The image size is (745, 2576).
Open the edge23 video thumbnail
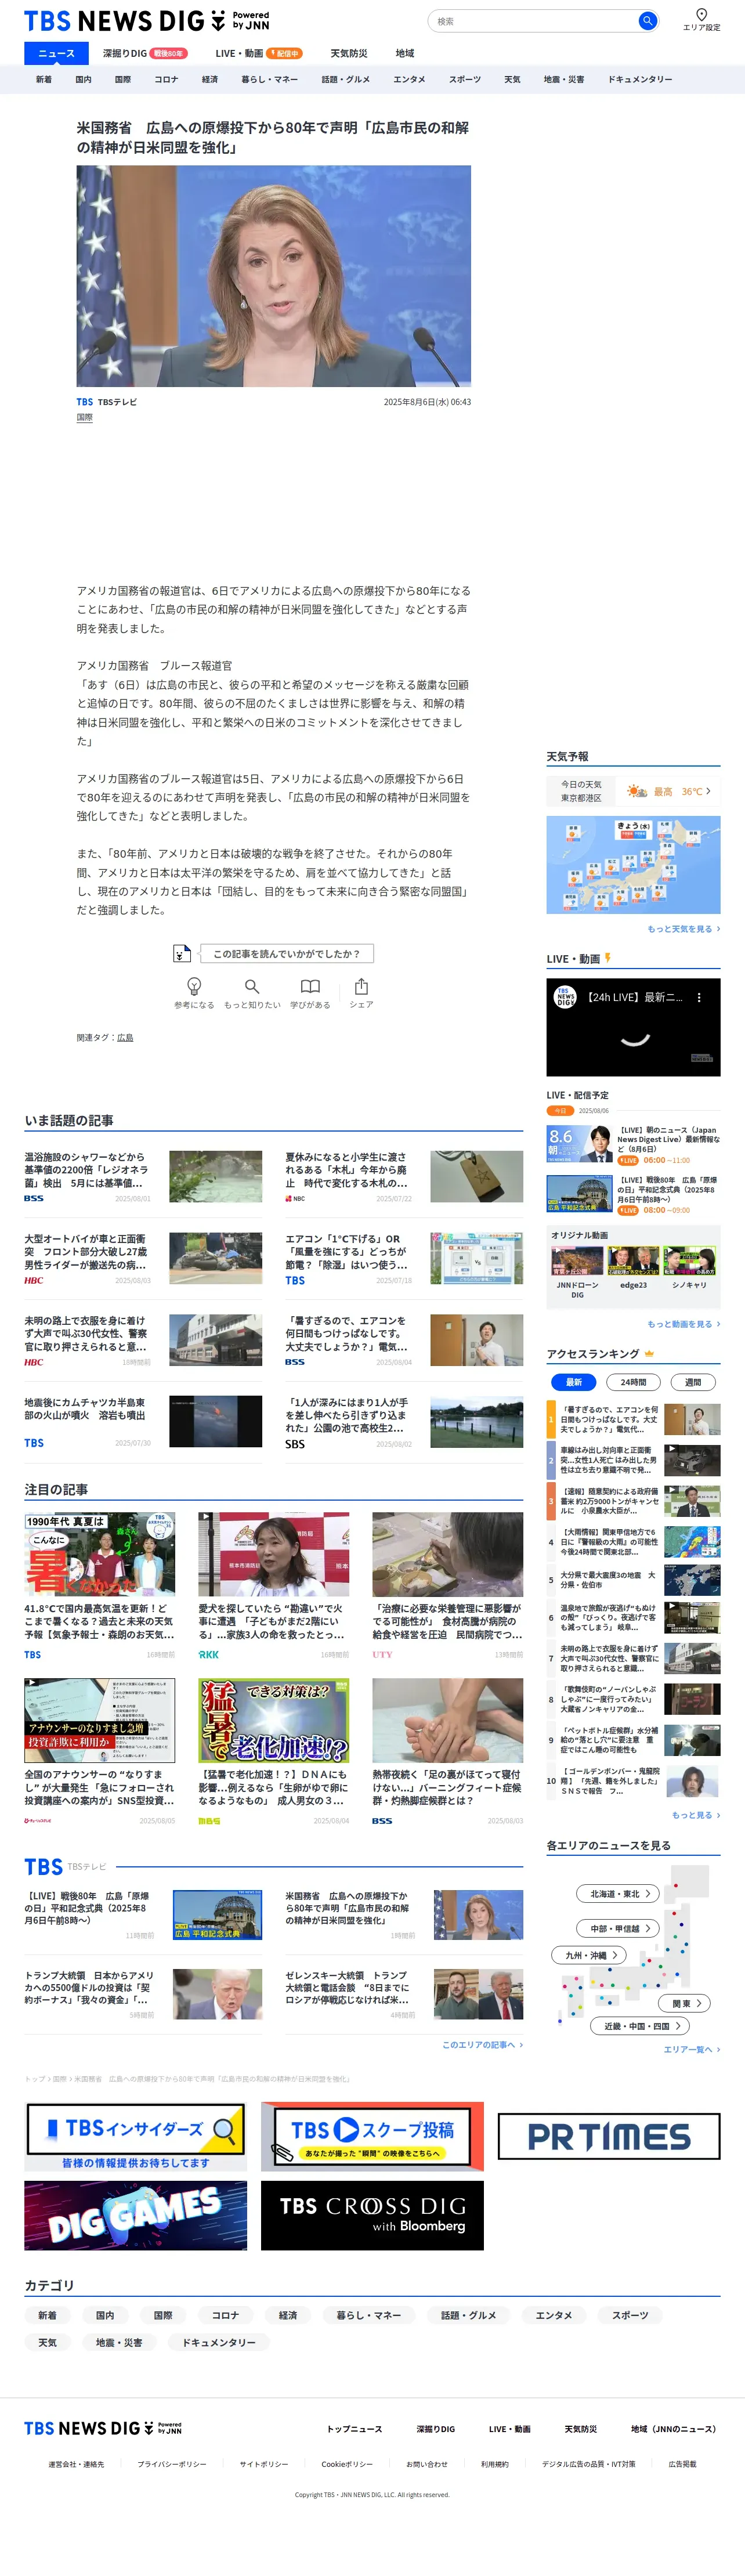pos(633,1261)
